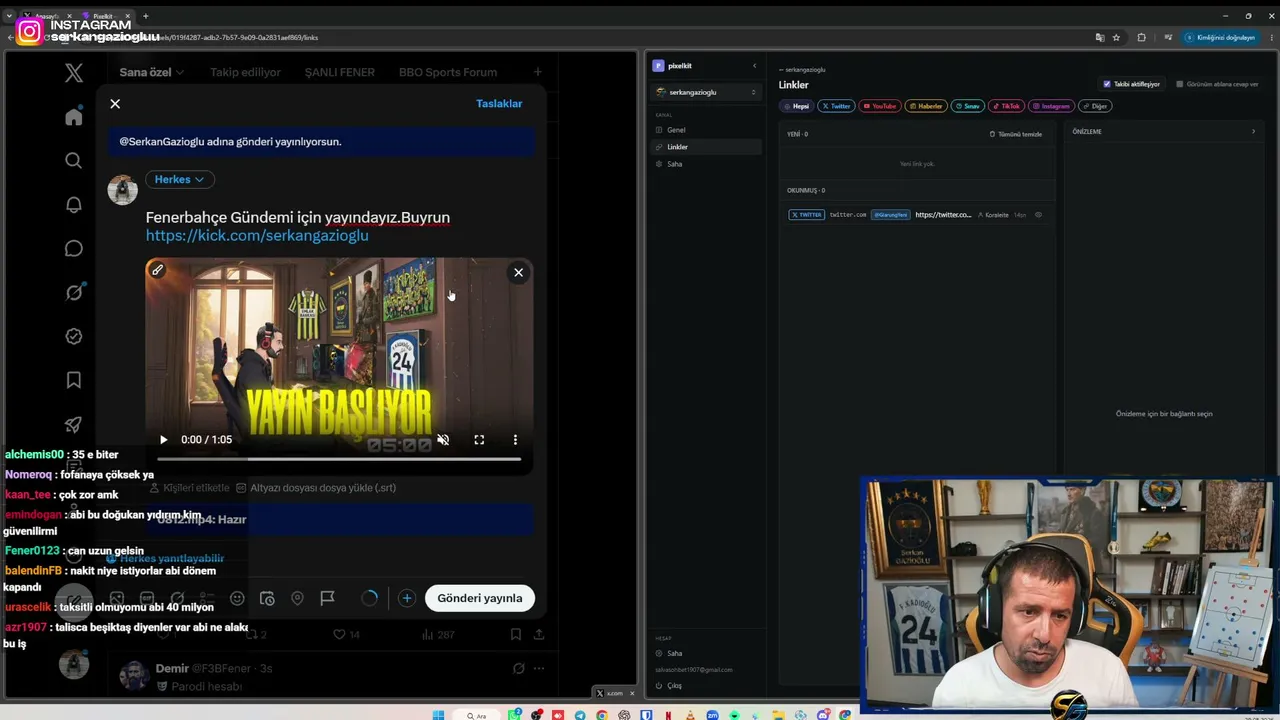
Task: Click the rocket icon in X sidebar
Action: 74,424
